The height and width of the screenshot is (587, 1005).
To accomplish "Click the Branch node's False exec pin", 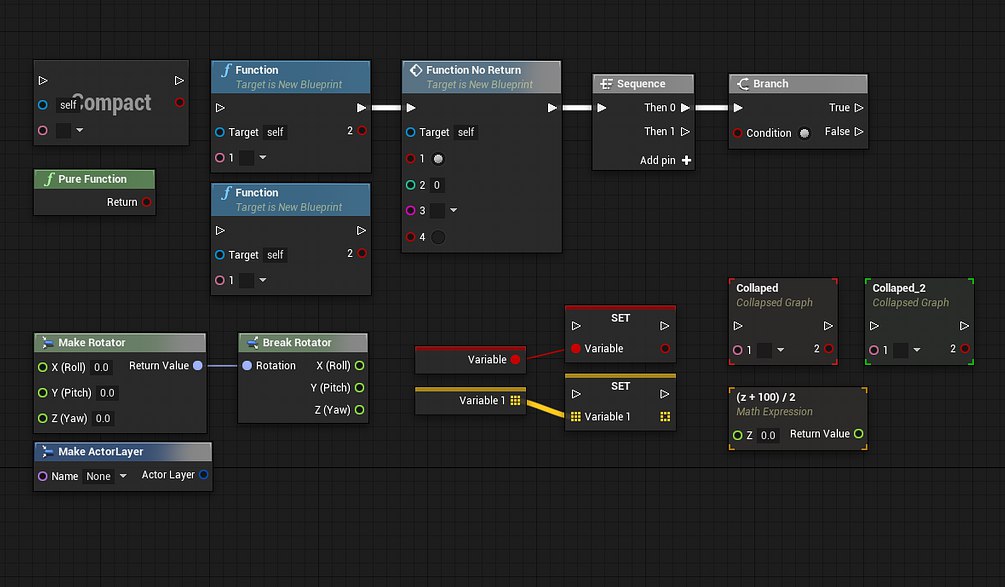I will coord(859,131).
